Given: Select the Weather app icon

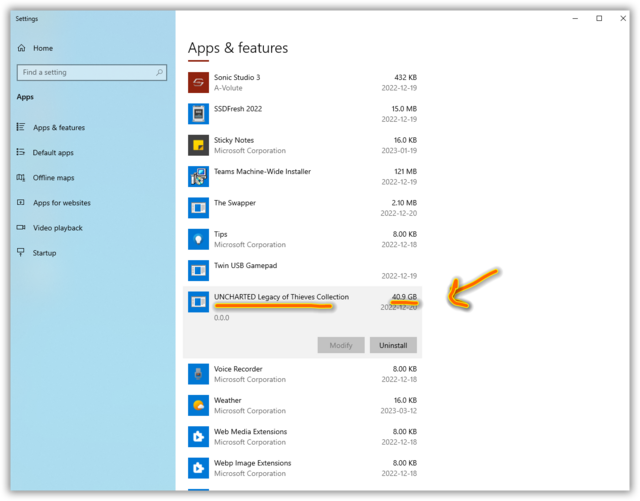Looking at the screenshot, I should [198, 405].
